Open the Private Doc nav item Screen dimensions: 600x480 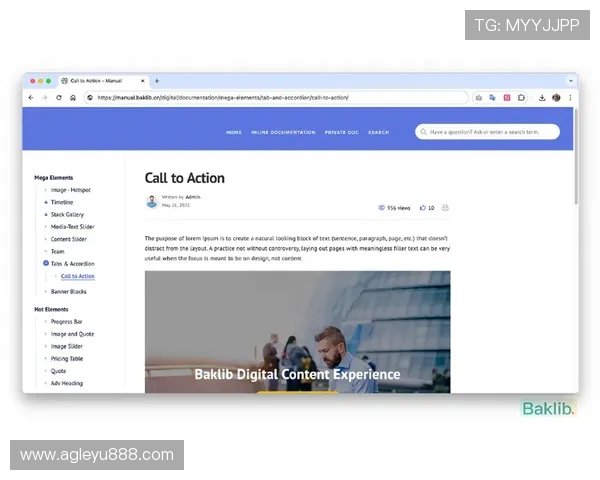point(341,132)
